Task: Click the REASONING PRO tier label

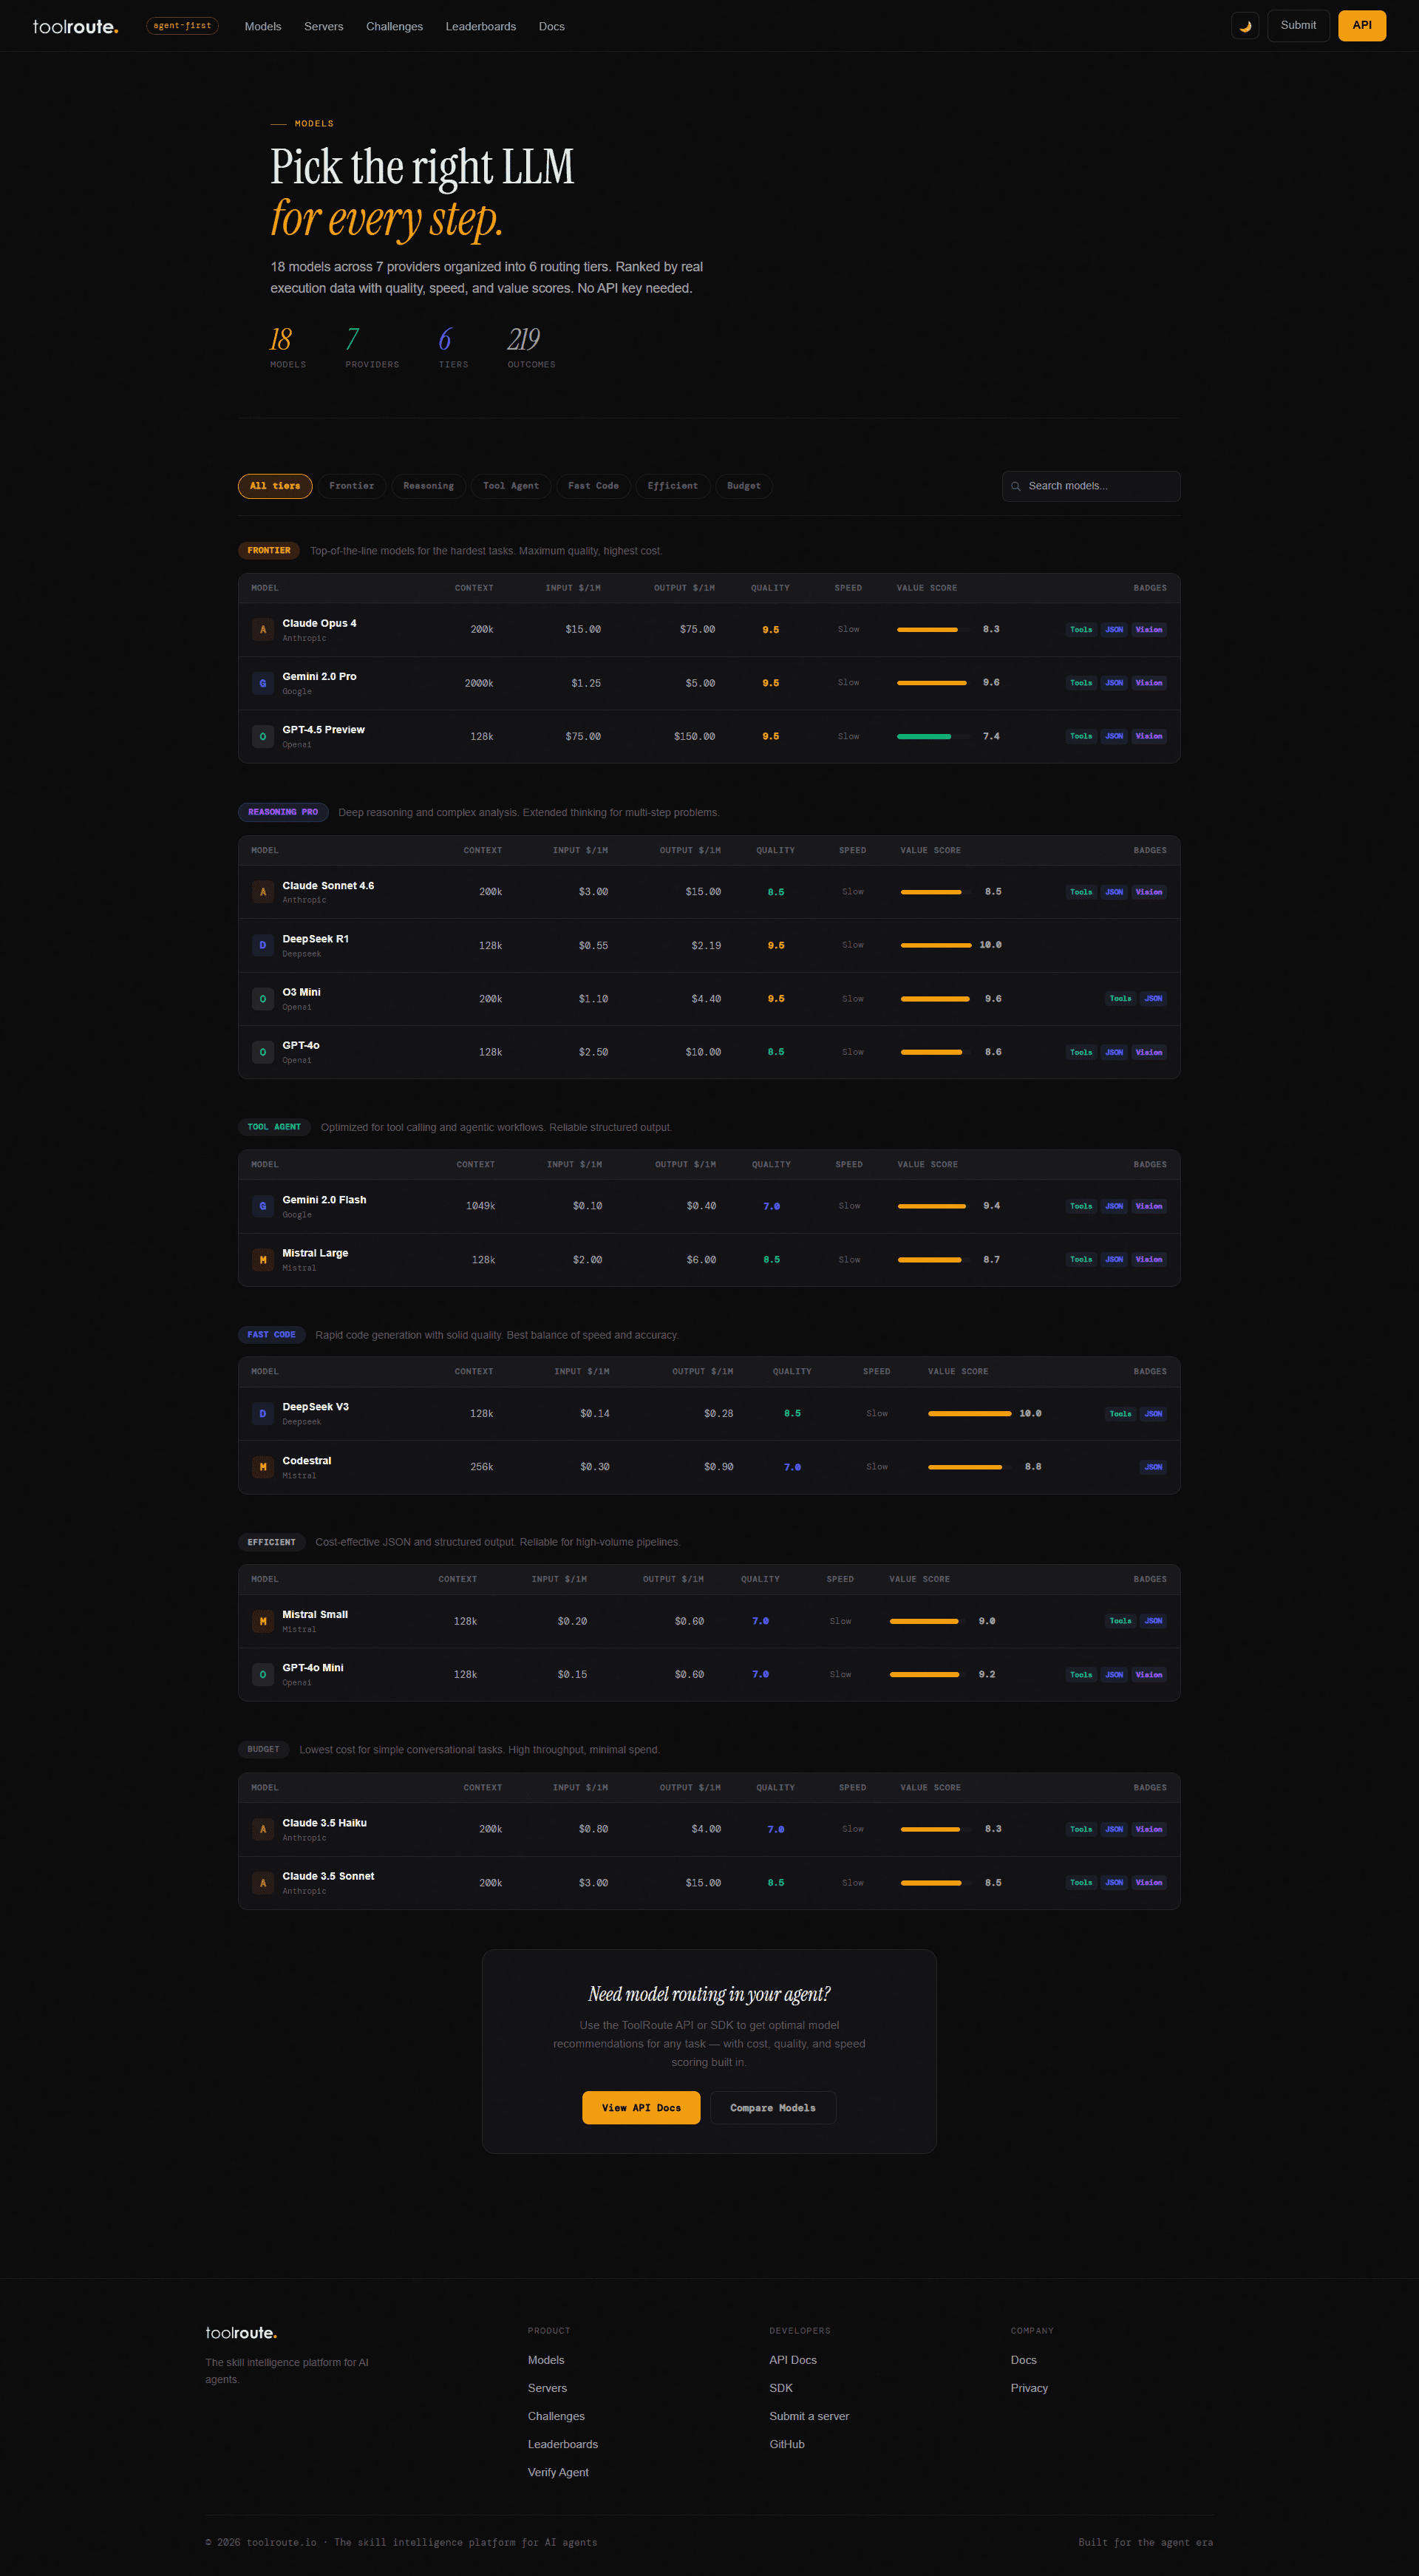Action: tap(283, 812)
